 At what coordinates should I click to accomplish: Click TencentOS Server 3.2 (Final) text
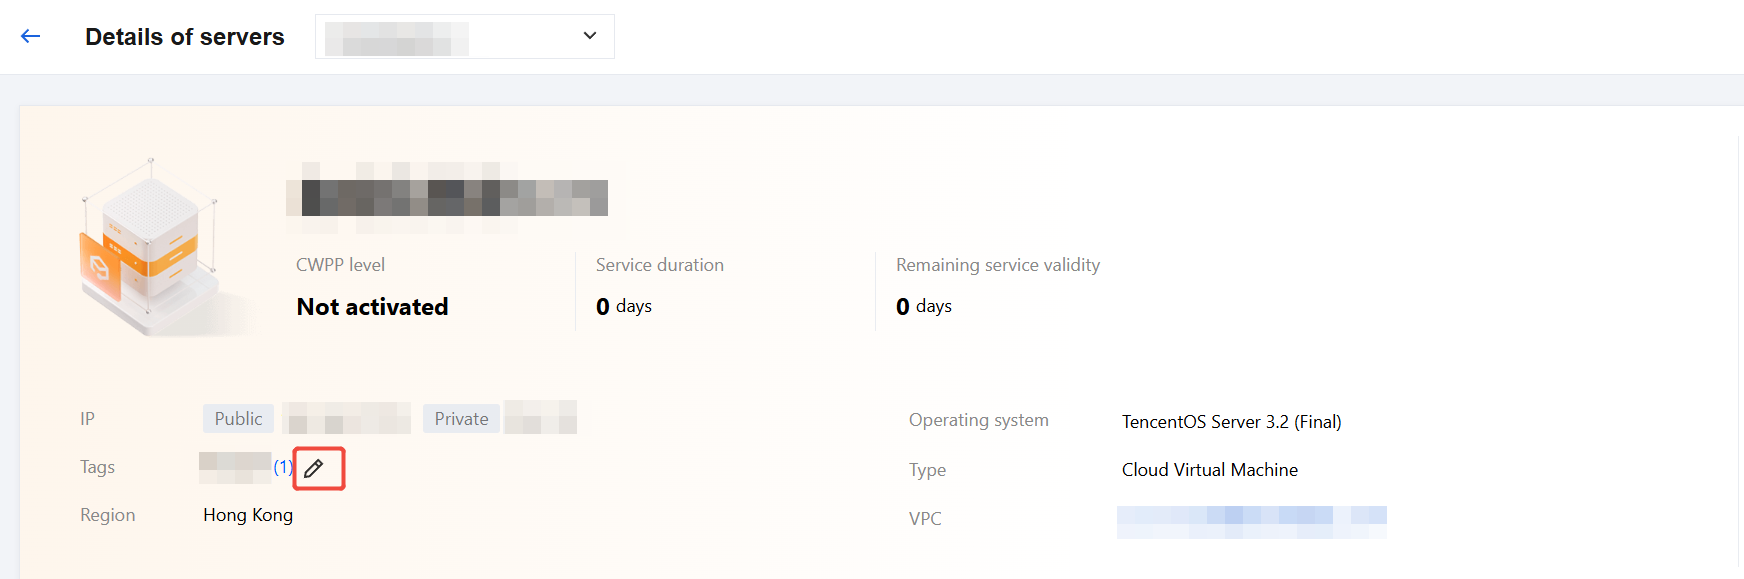pyautogui.click(x=1232, y=422)
